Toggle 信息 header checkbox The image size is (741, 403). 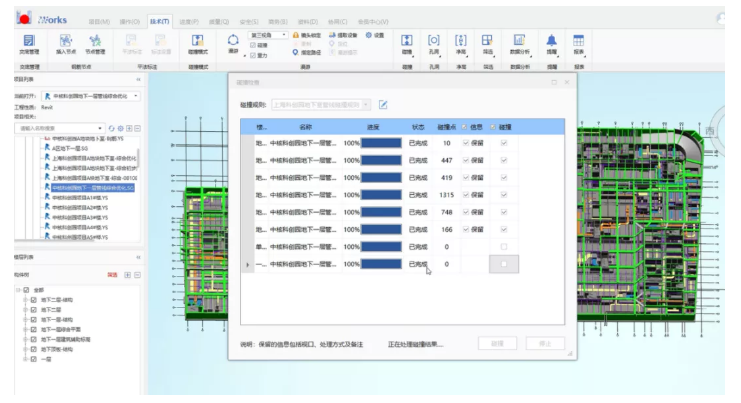click(465, 127)
